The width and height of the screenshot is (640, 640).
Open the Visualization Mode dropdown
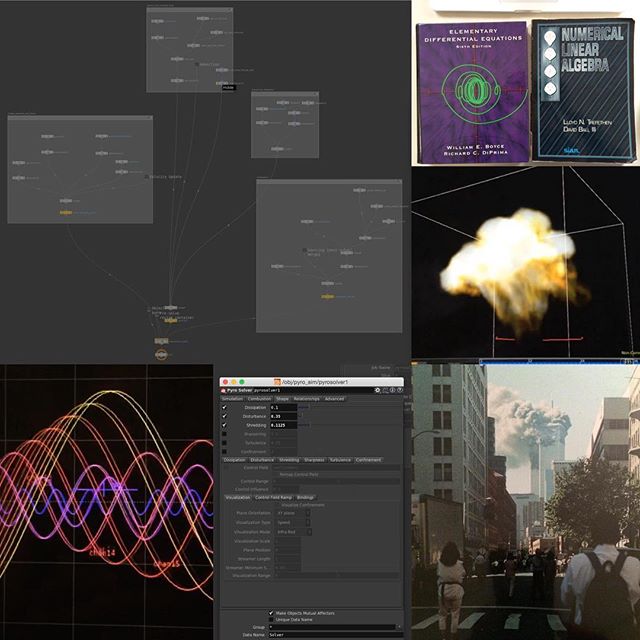click(309, 531)
